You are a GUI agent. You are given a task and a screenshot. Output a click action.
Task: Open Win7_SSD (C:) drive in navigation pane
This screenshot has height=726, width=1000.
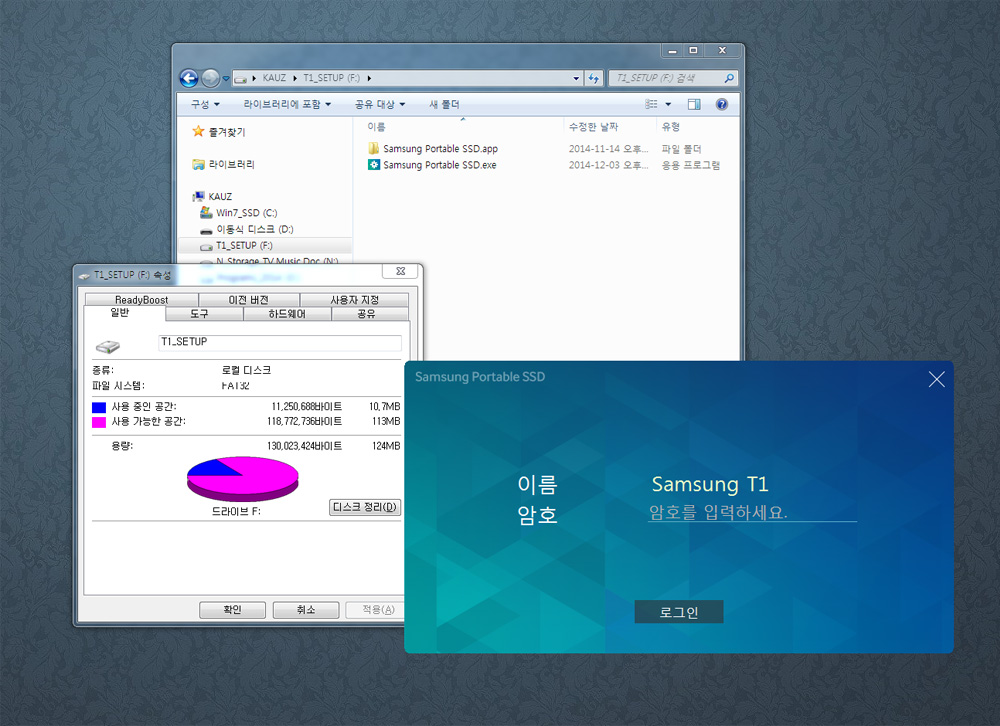246,213
